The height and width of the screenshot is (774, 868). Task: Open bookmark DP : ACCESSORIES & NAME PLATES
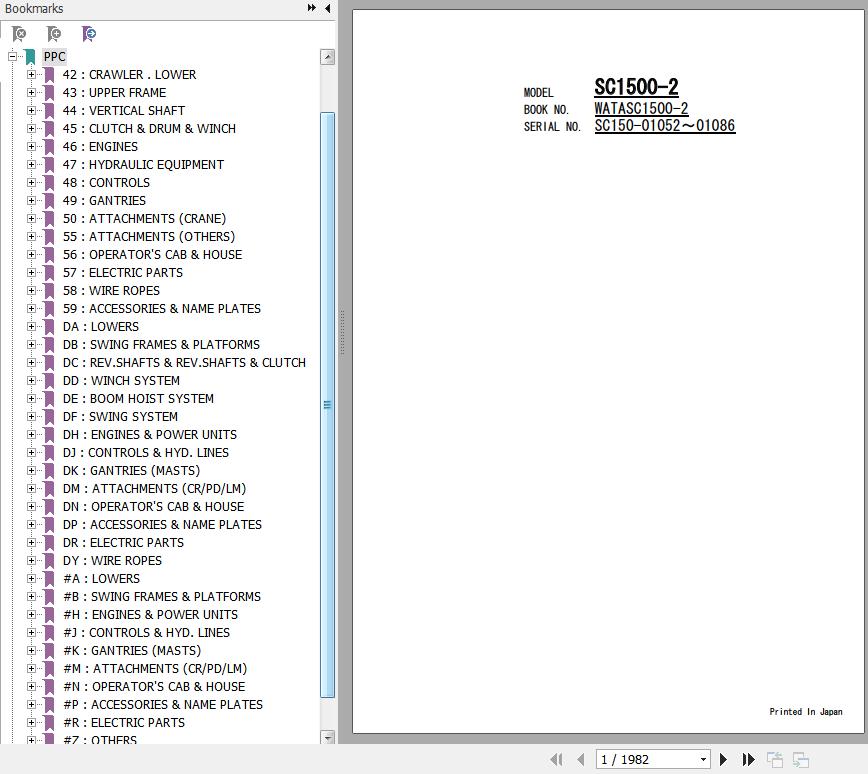point(162,524)
